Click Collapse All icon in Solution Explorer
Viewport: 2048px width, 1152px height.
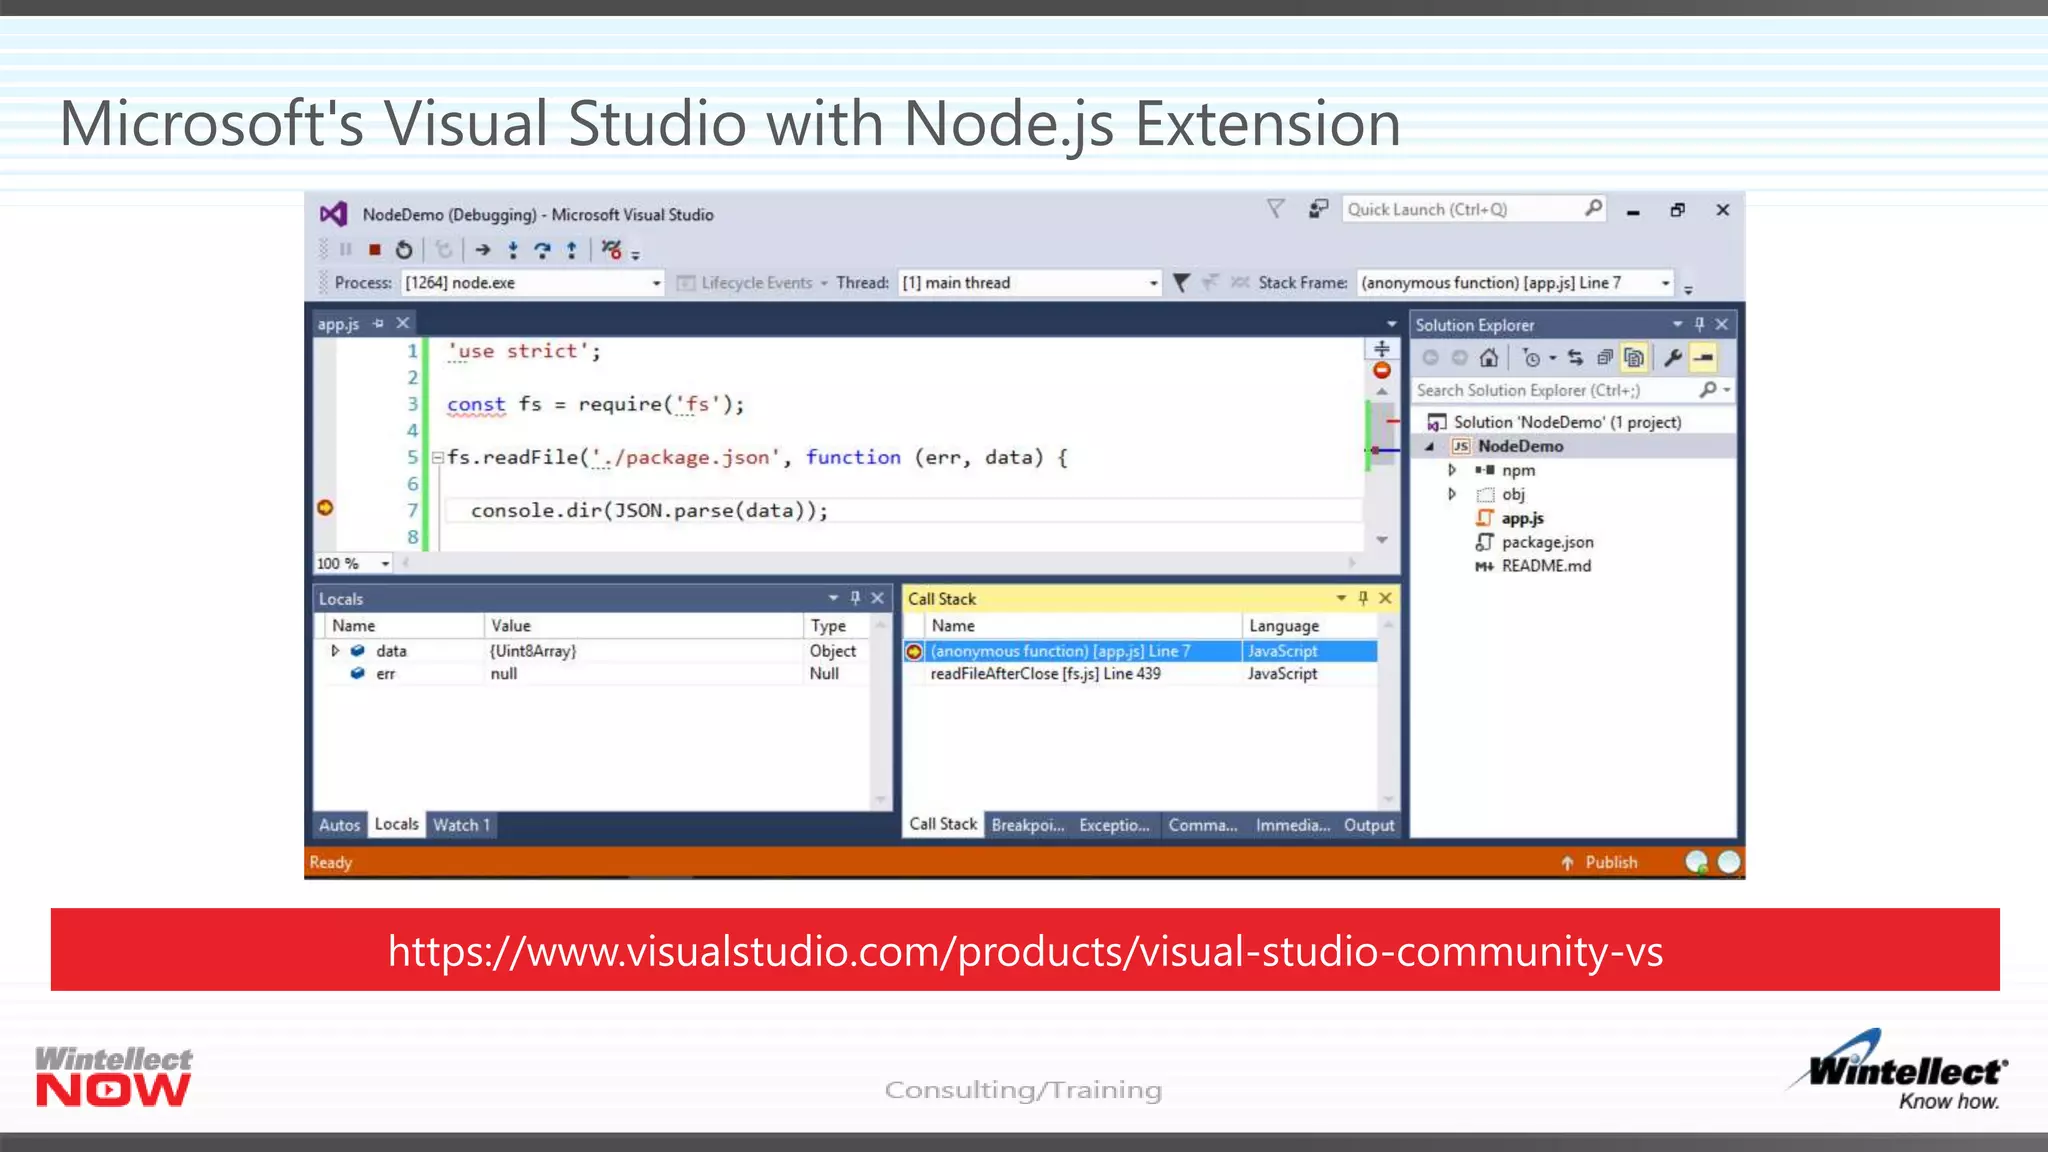click(x=1604, y=358)
